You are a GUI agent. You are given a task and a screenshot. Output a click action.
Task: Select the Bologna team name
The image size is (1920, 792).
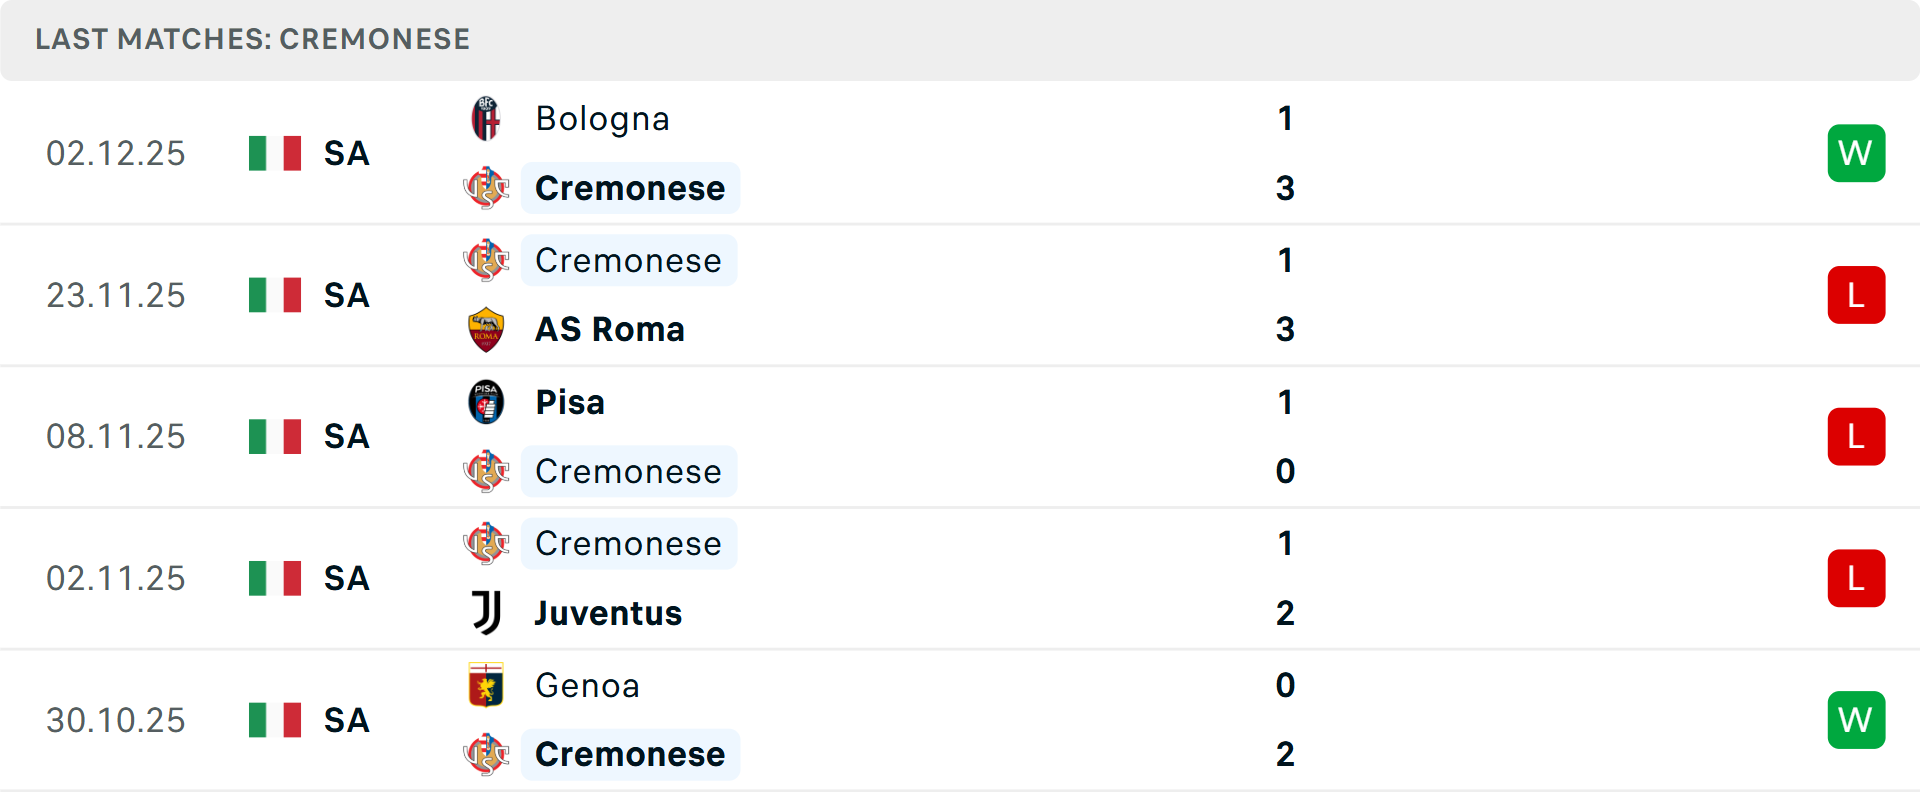[x=602, y=119]
